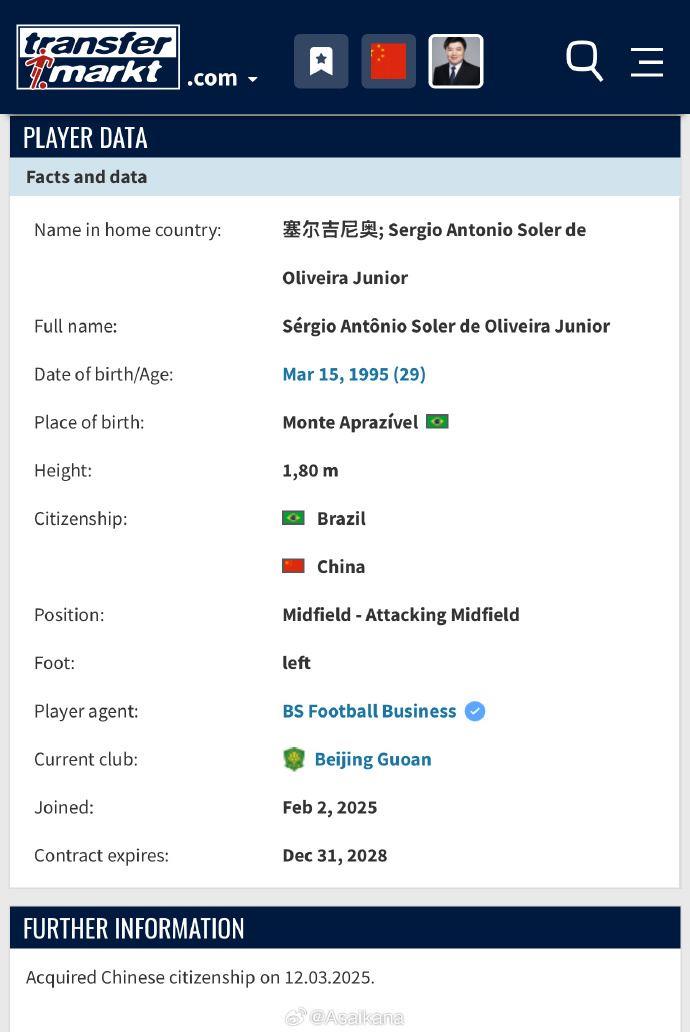Click the Monte Aprazível birthplace text

pos(350,422)
